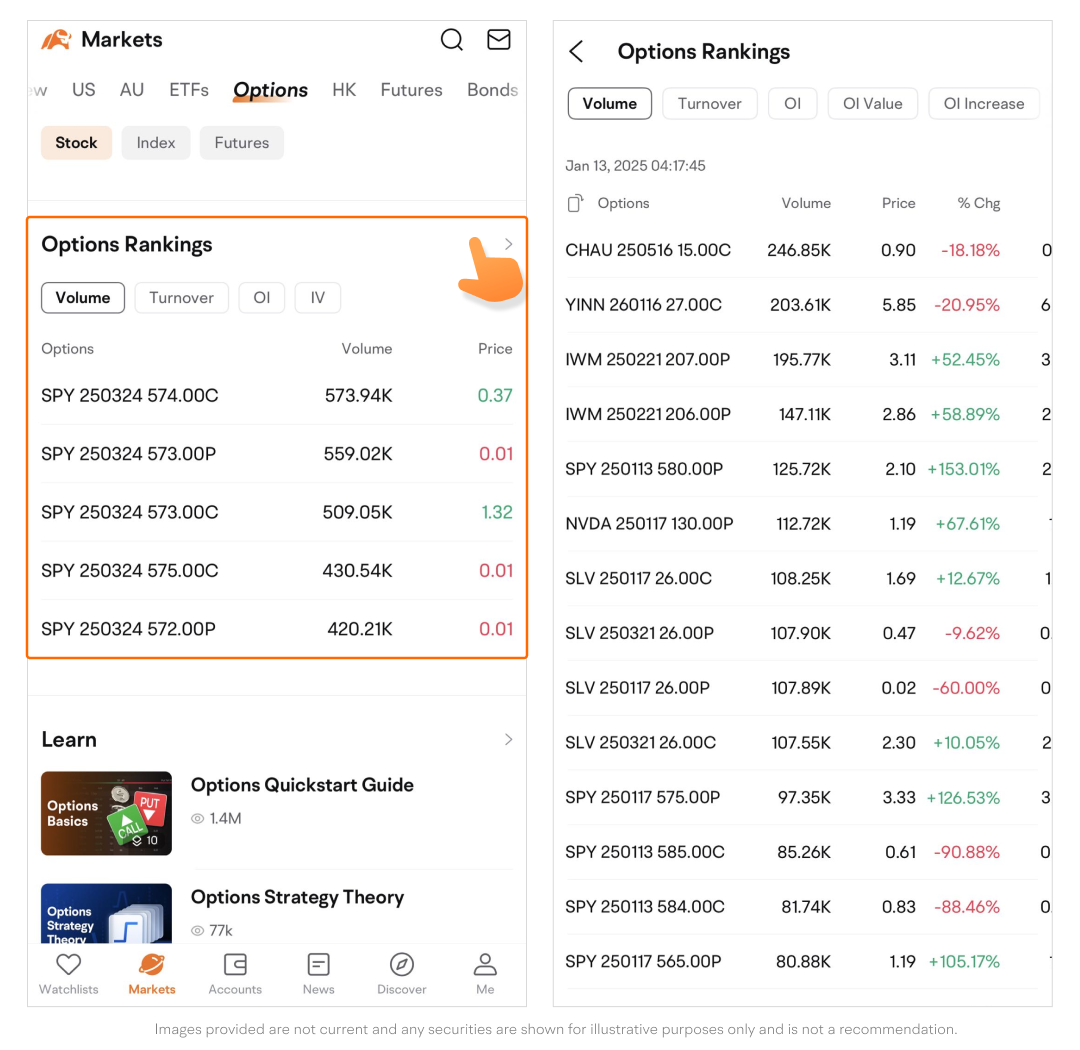Switch ranking to IV filter
This screenshot has width=1080, height=1050.
[317, 298]
